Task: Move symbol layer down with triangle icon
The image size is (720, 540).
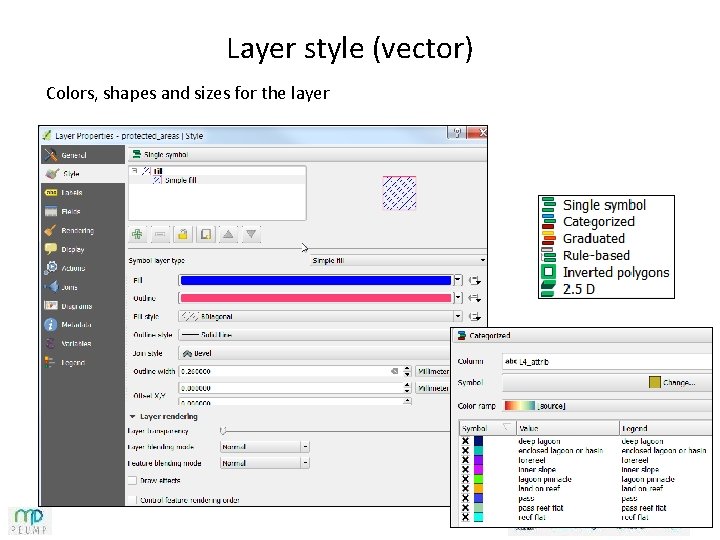Action: (x=251, y=235)
